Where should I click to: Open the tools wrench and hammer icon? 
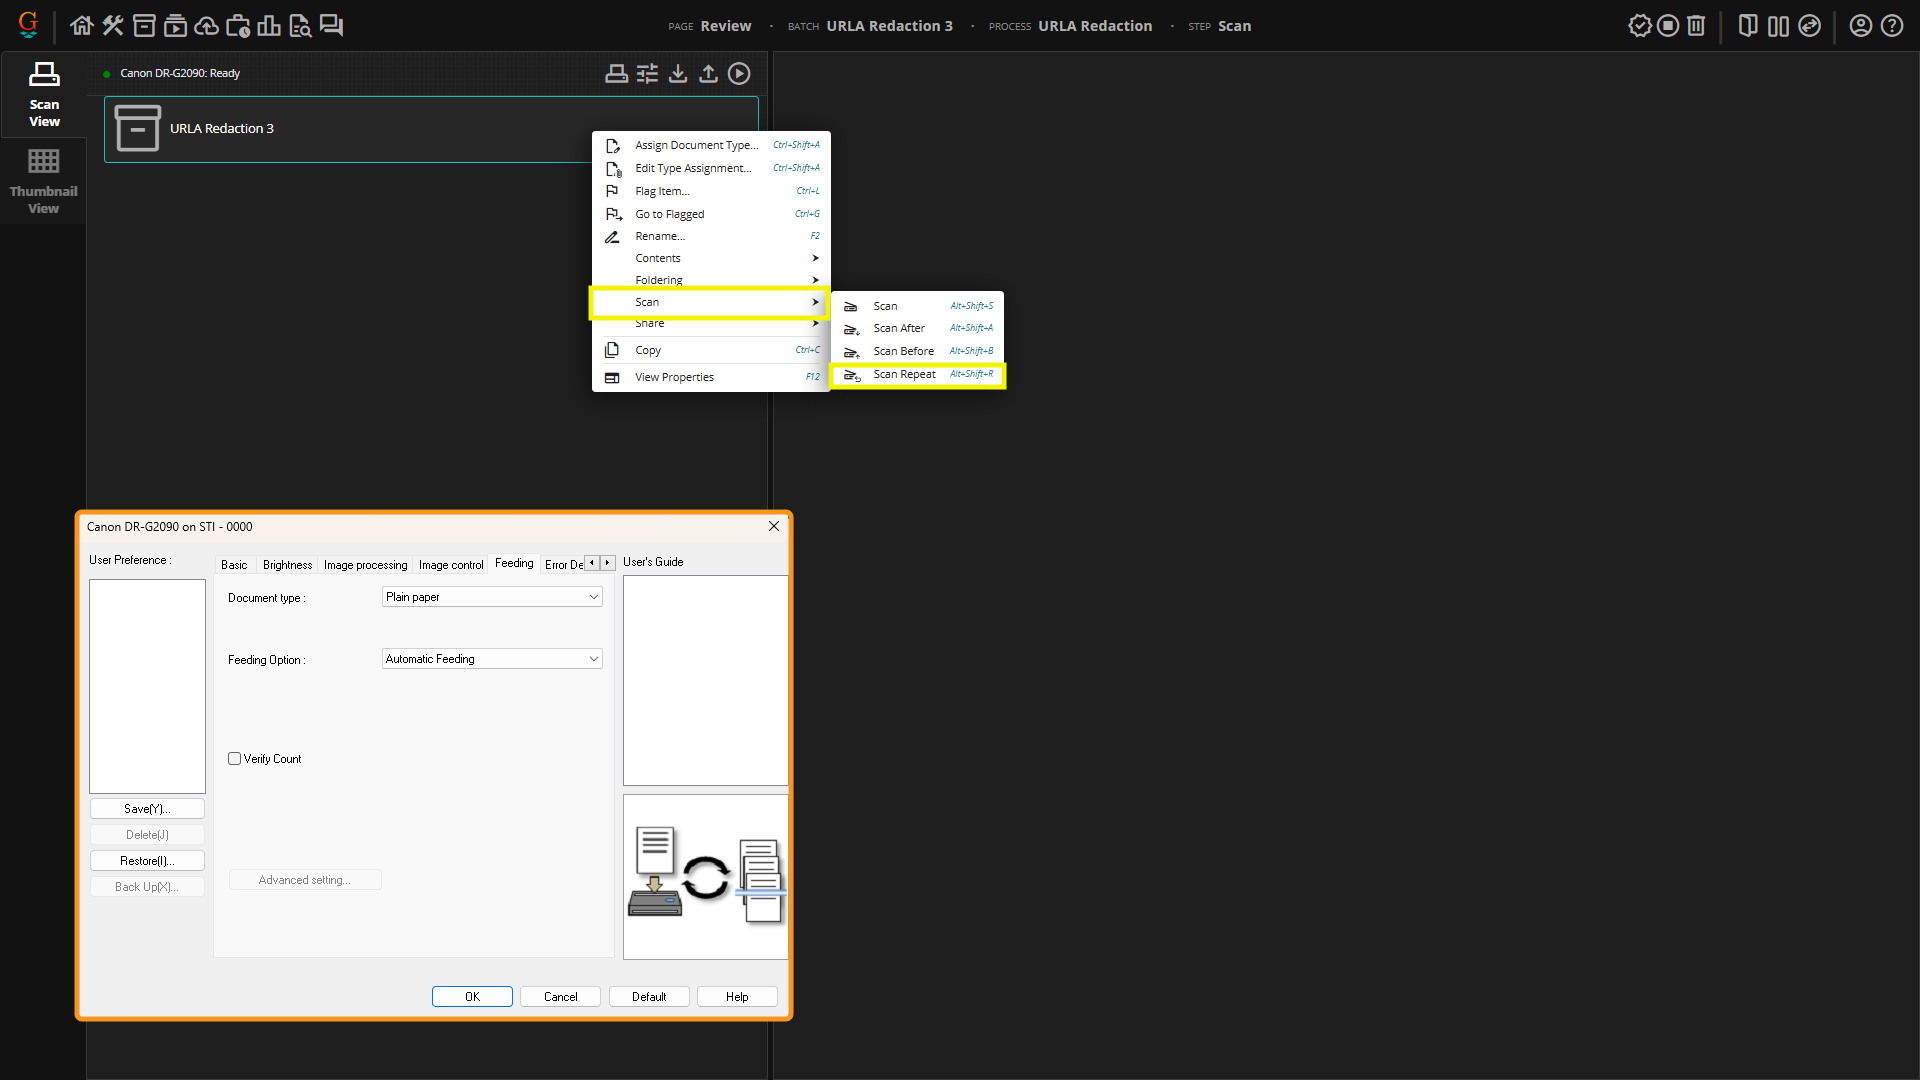(x=113, y=26)
